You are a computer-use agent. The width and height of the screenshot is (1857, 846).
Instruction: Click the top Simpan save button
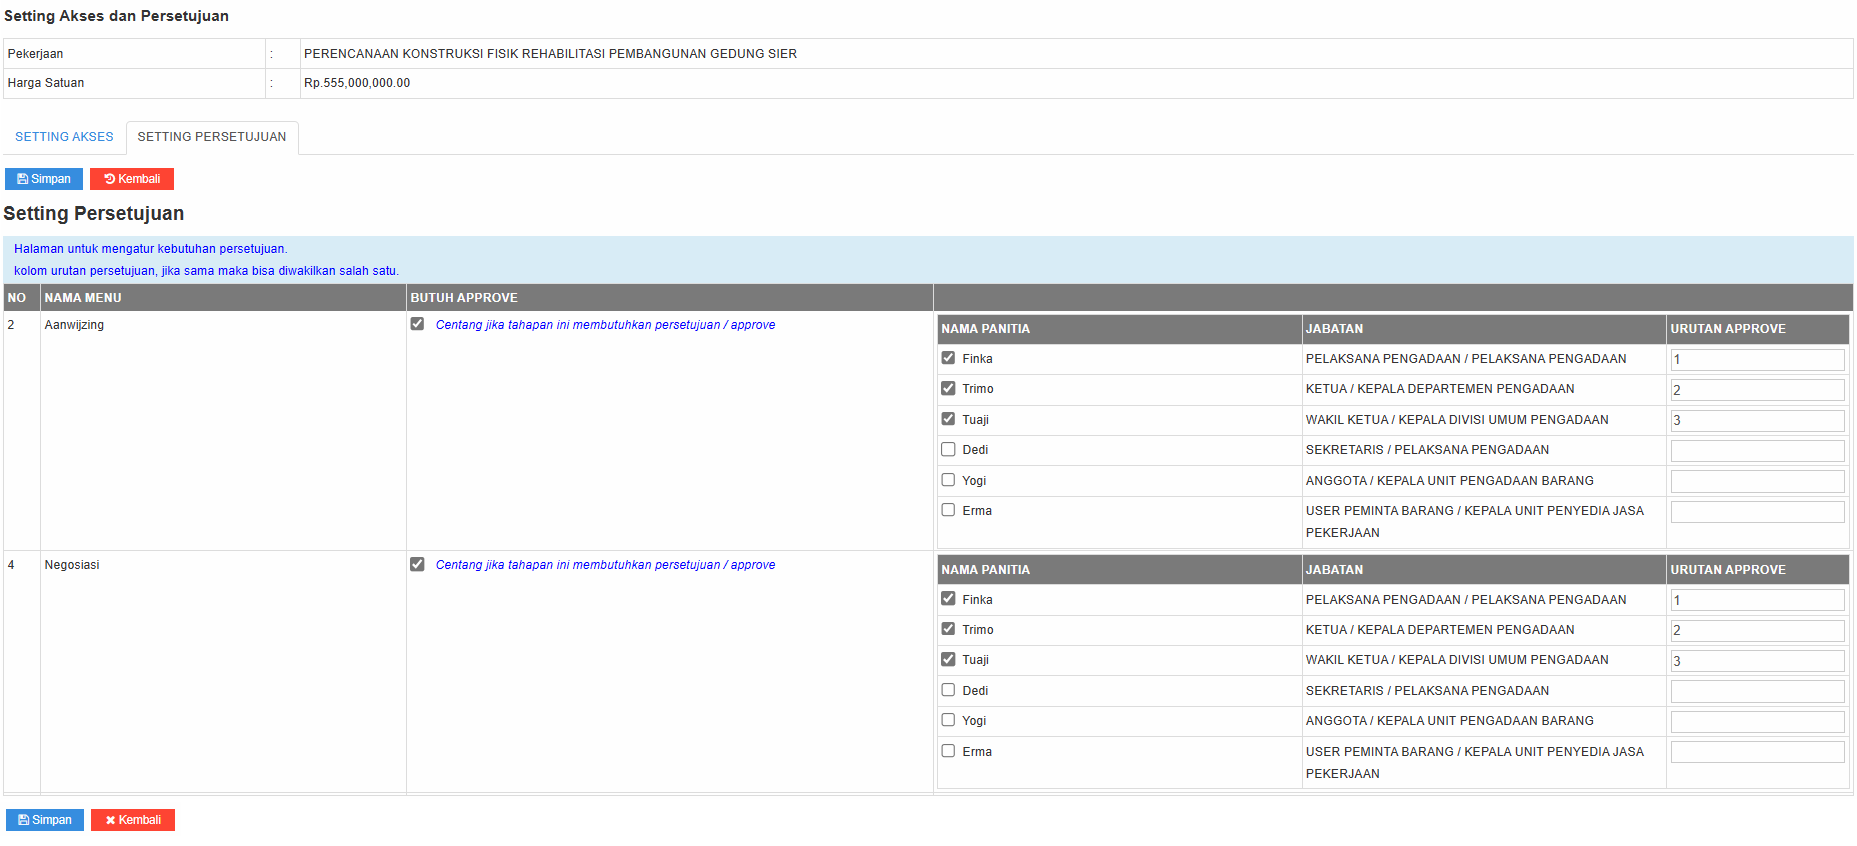tap(44, 179)
